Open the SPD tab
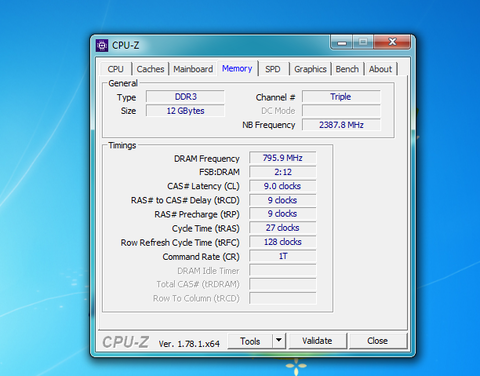This screenshot has width=480, height=376. (273, 69)
